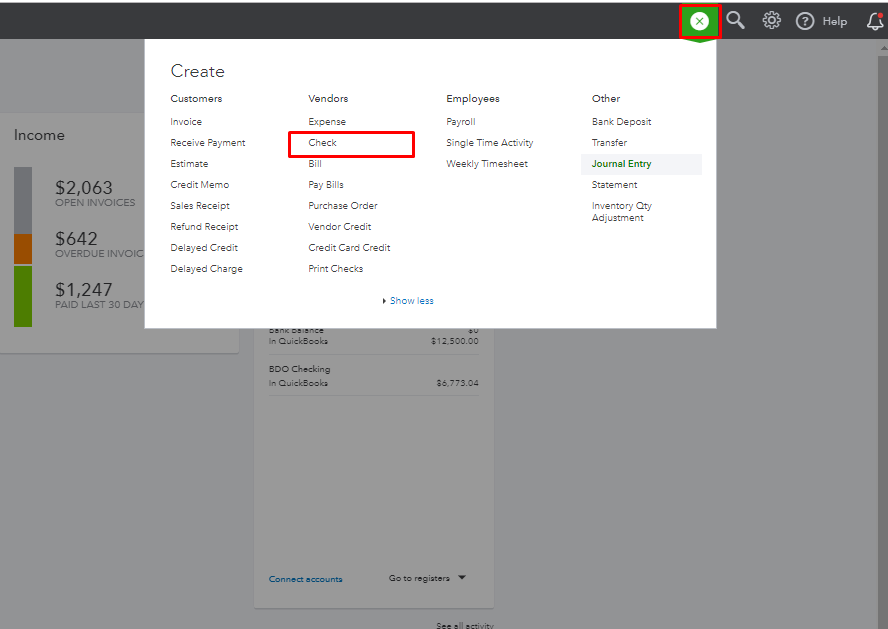Click the Connect accounts link
Viewport: 888px width, 629px height.
[x=306, y=579]
